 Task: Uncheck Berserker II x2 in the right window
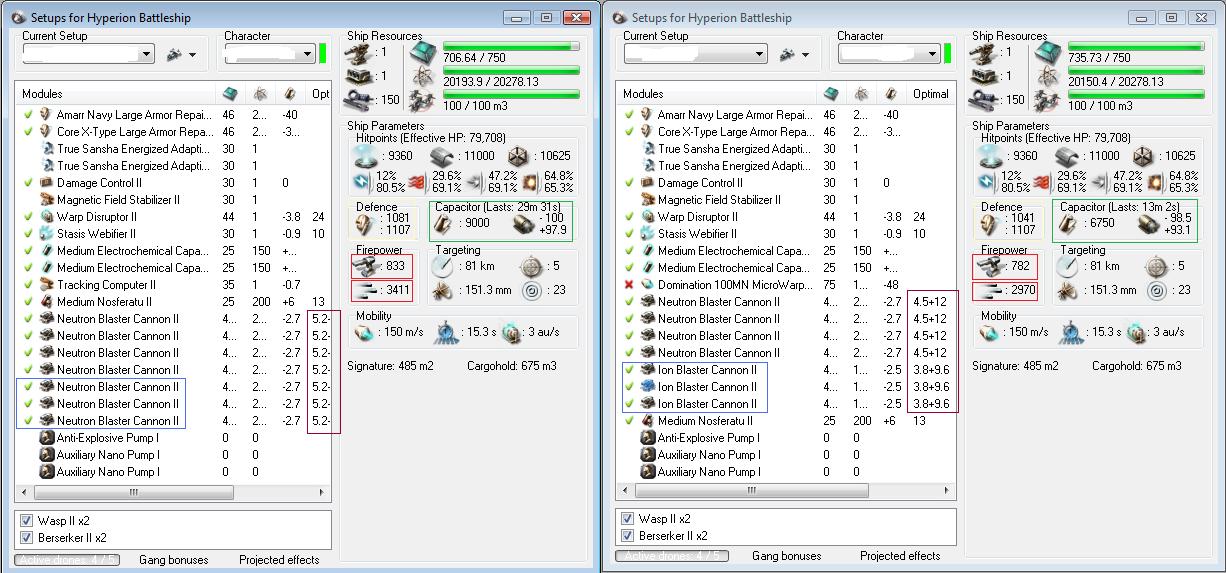(x=628, y=536)
